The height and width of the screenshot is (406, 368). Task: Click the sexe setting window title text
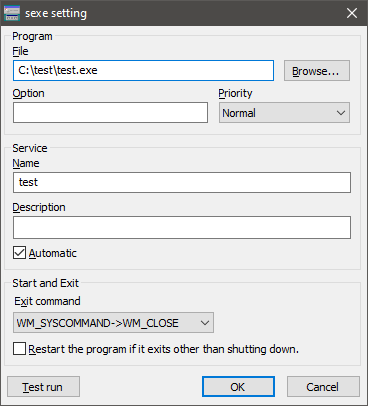[56, 13]
